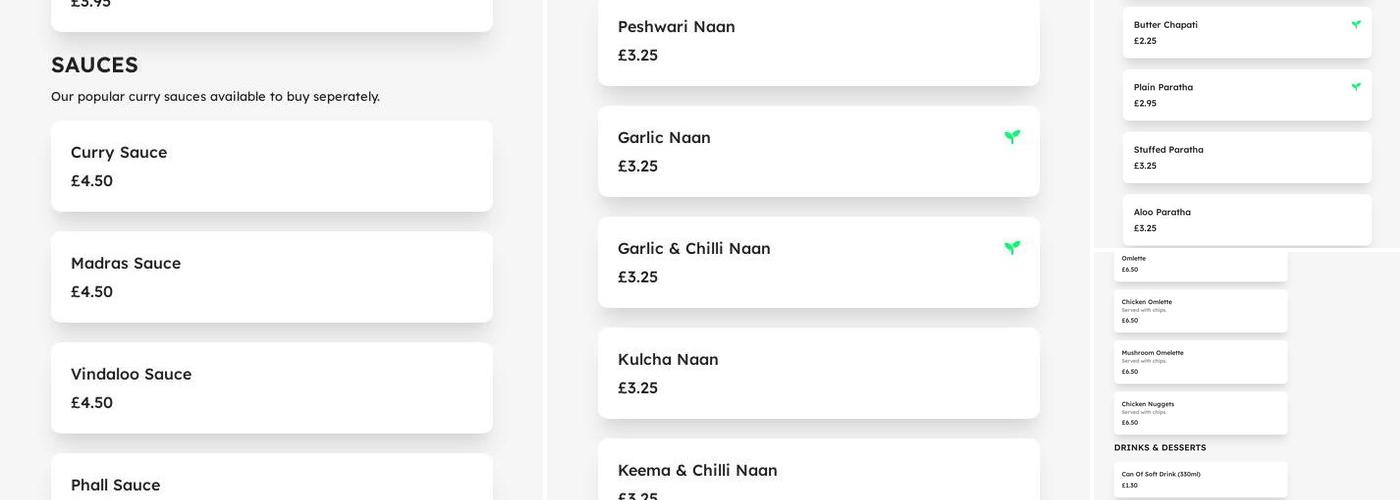Select Peshwari Naan for £3.25
This screenshot has width=1400, height=500.
(x=818, y=41)
